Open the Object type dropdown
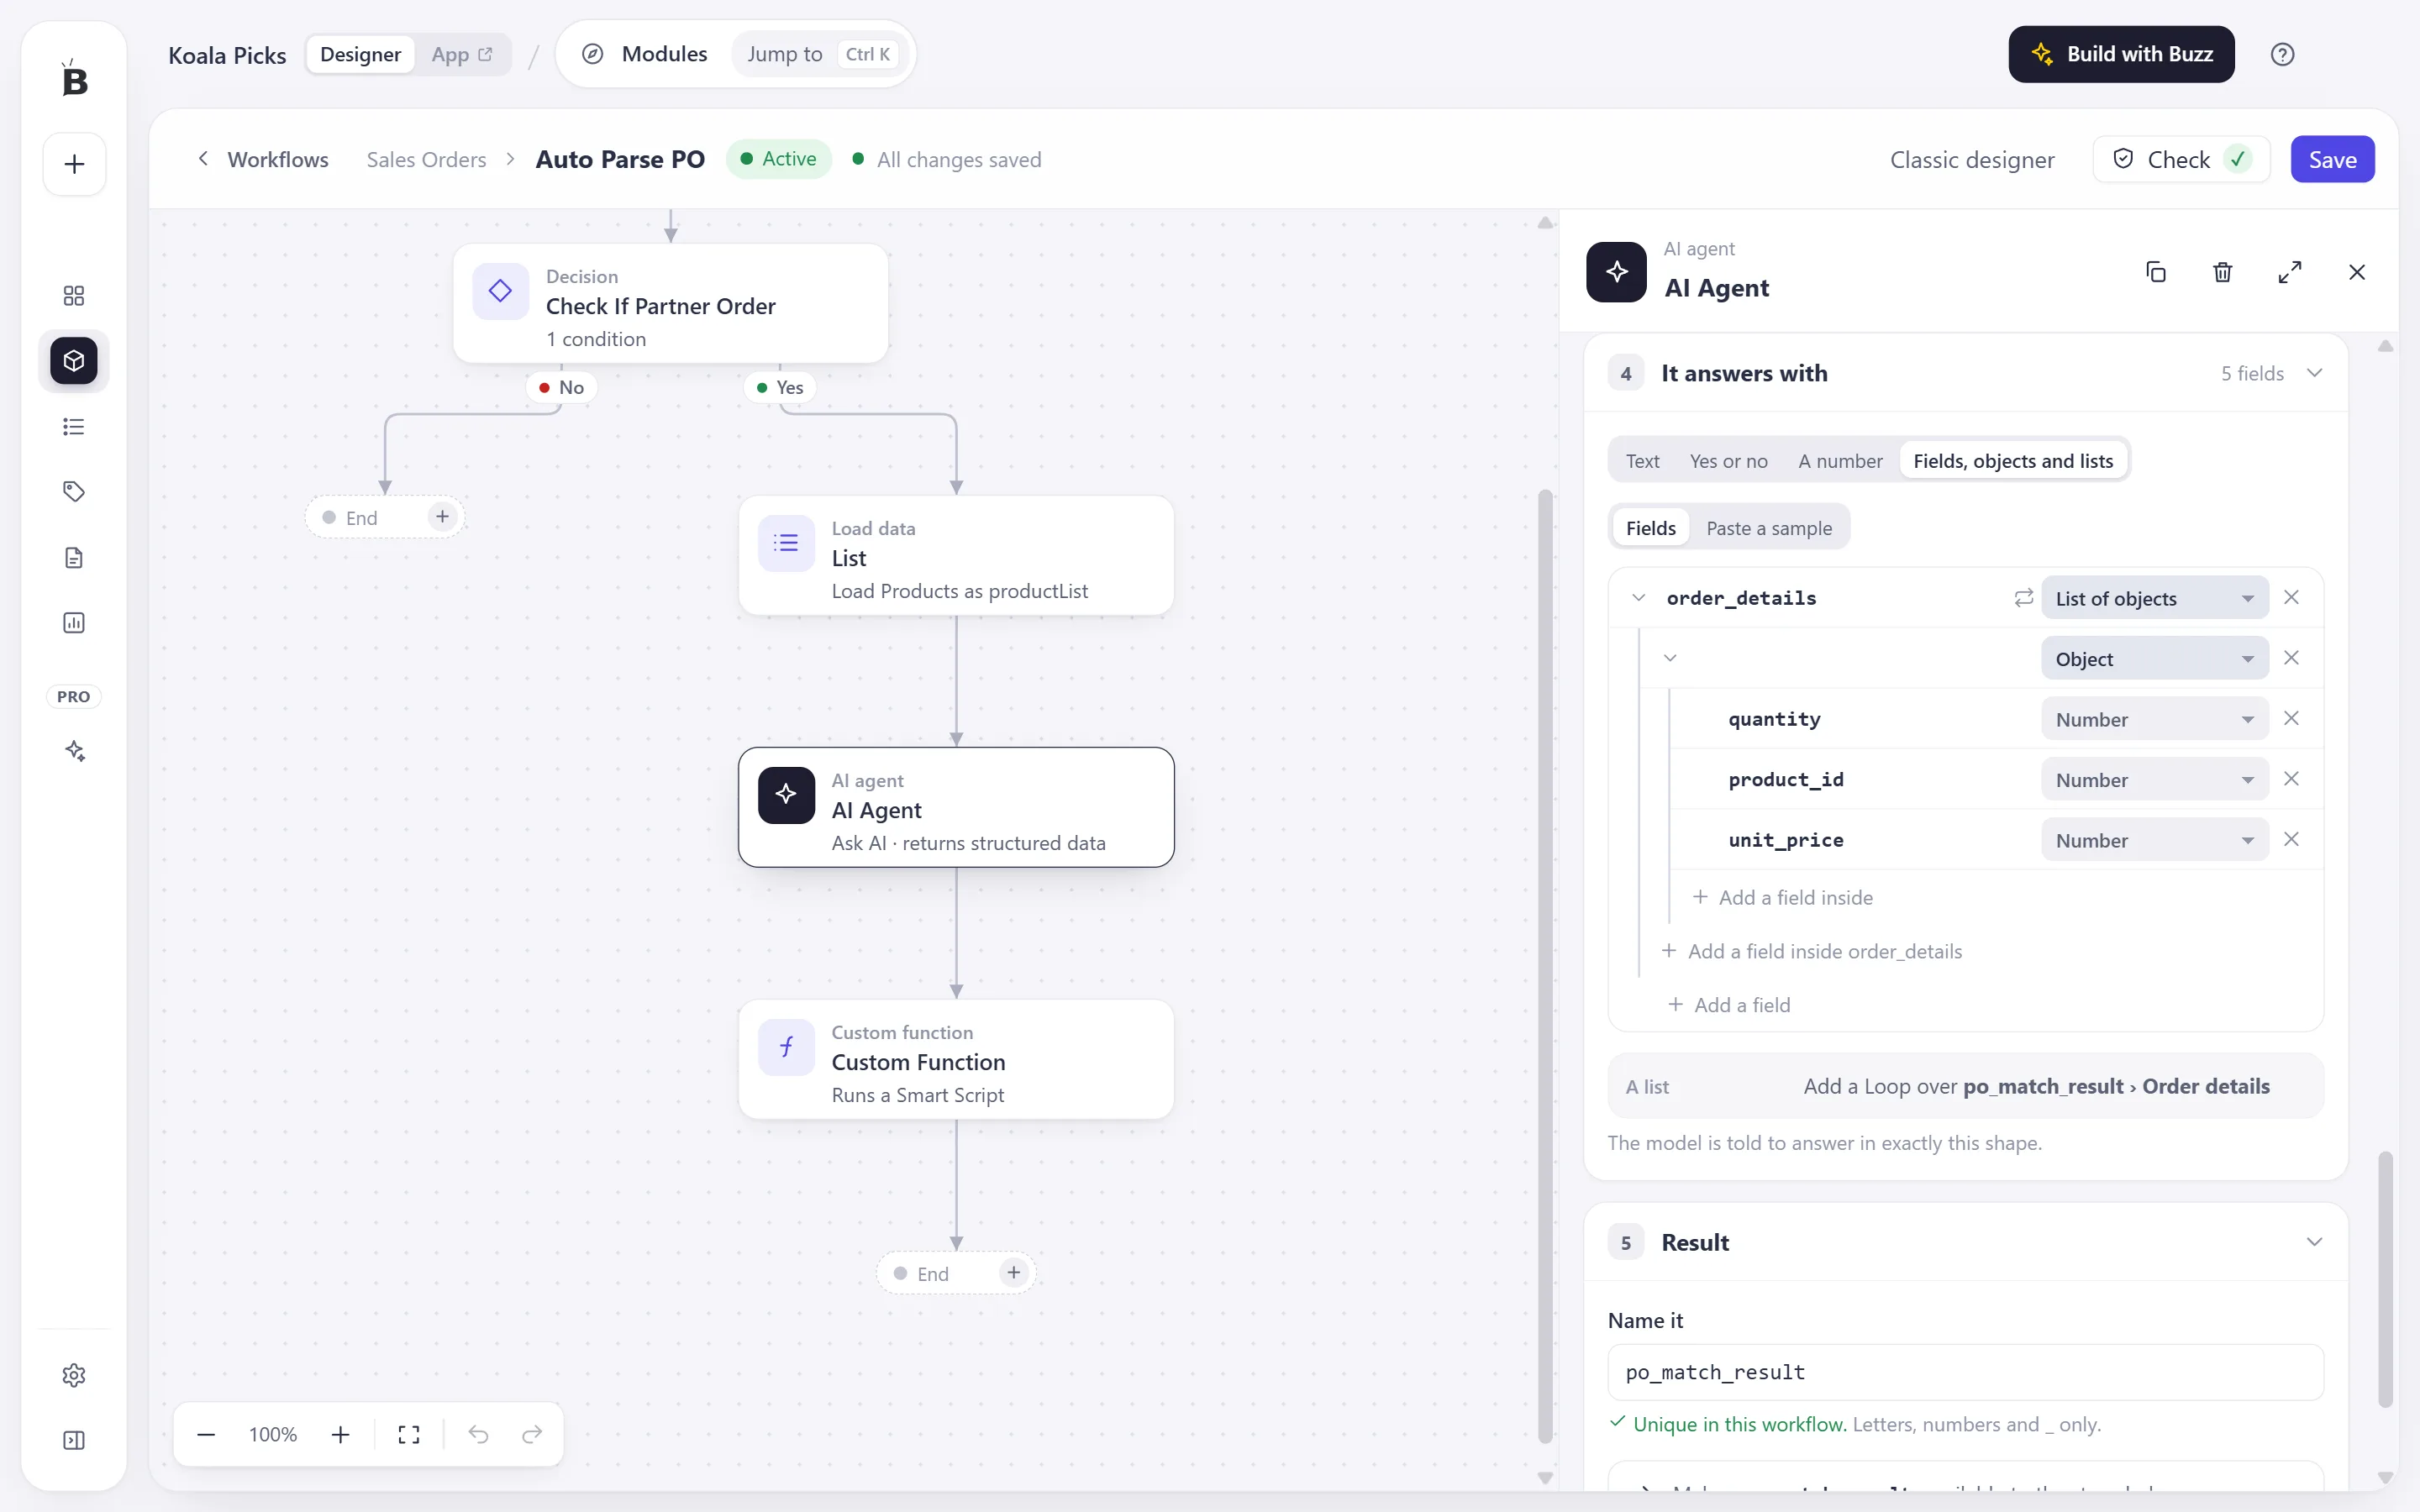 2155,659
